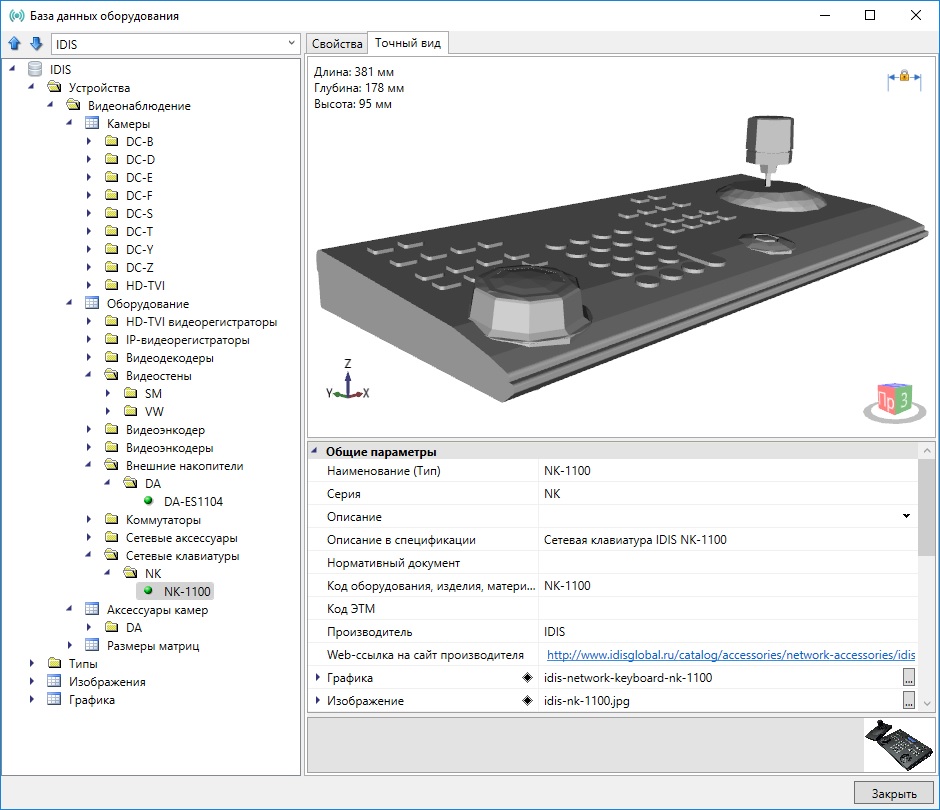
Task: Click the blue down arrow navigation icon
Action: pyautogui.click(x=36, y=44)
